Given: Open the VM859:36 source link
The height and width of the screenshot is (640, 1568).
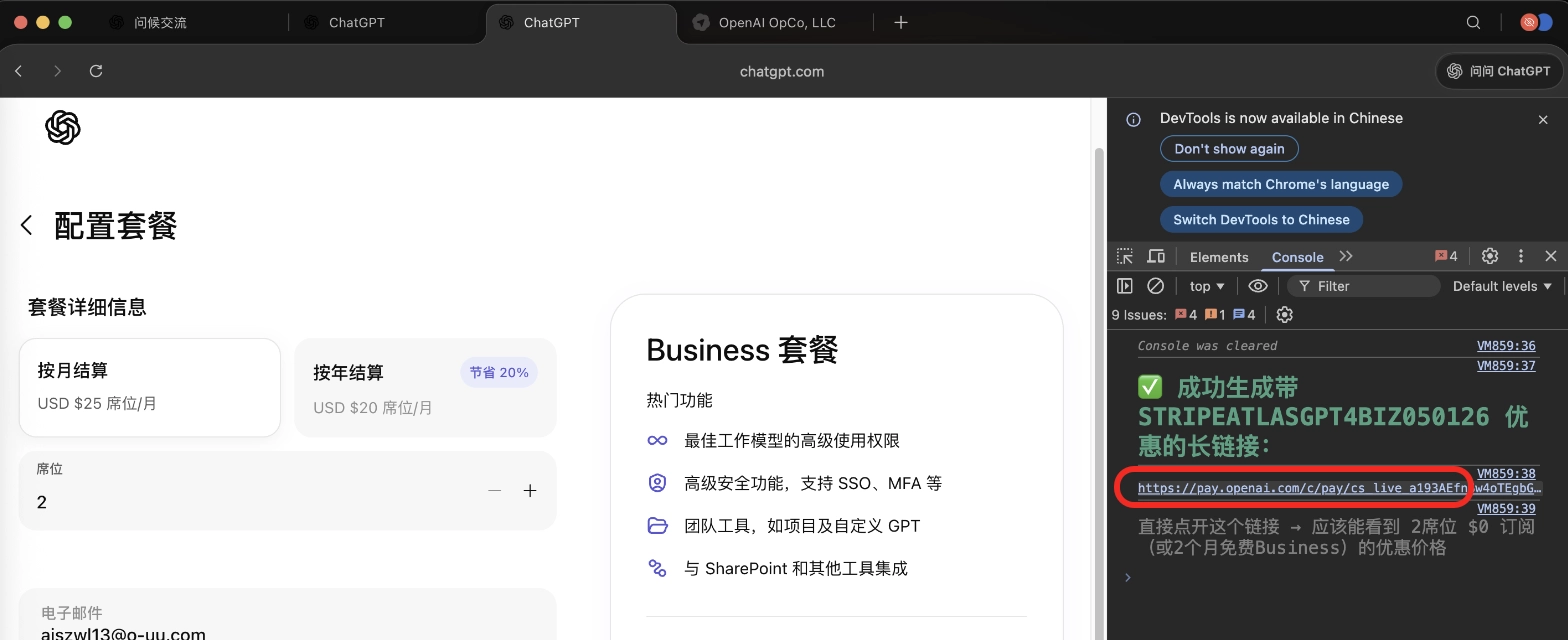Looking at the screenshot, I should [x=1506, y=346].
